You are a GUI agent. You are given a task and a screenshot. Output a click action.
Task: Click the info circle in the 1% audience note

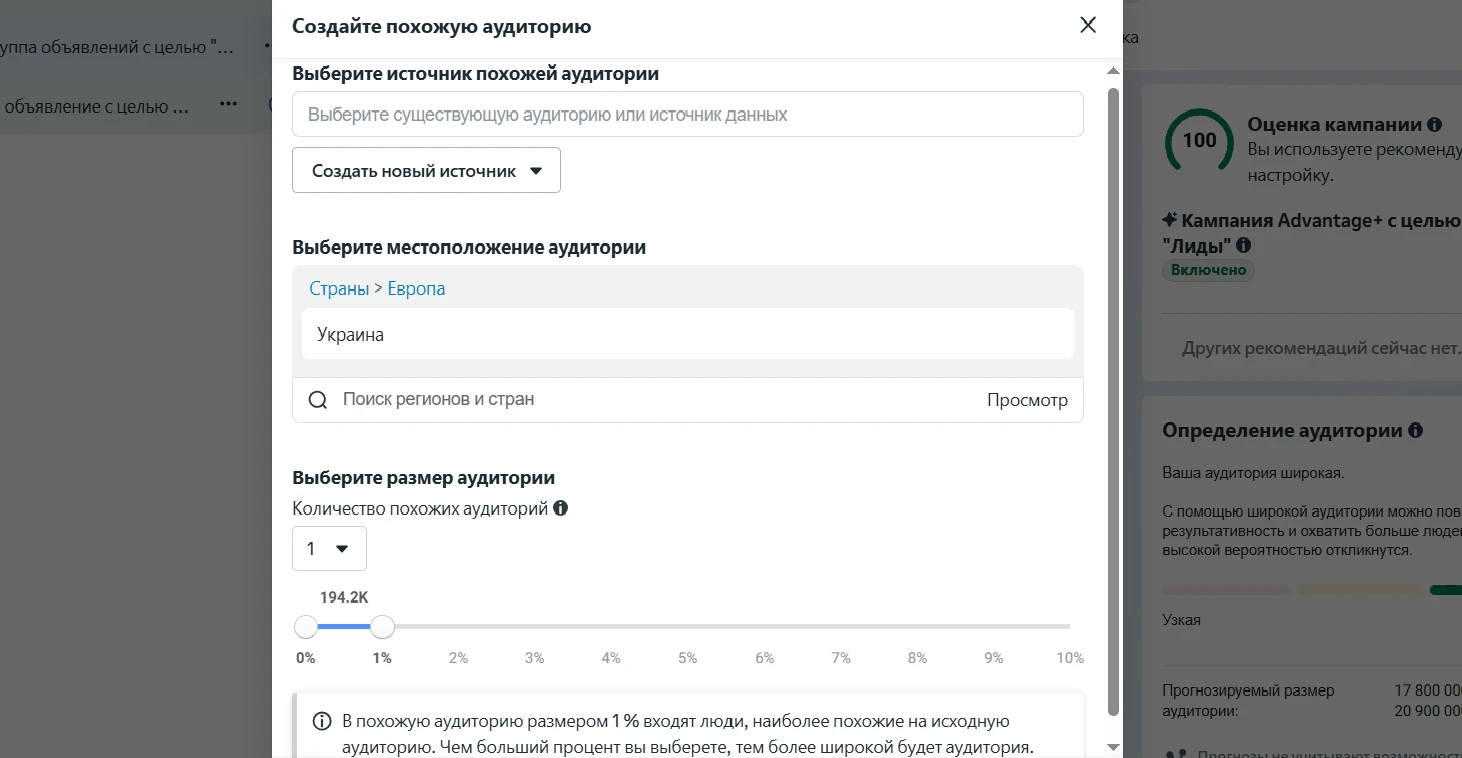(x=321, y=720)
